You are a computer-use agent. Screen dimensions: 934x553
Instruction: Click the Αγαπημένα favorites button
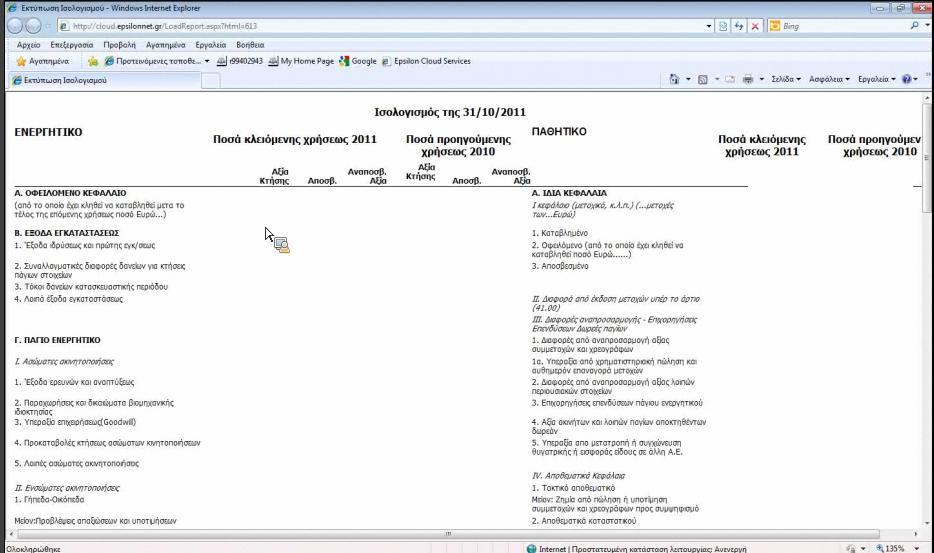43,61
